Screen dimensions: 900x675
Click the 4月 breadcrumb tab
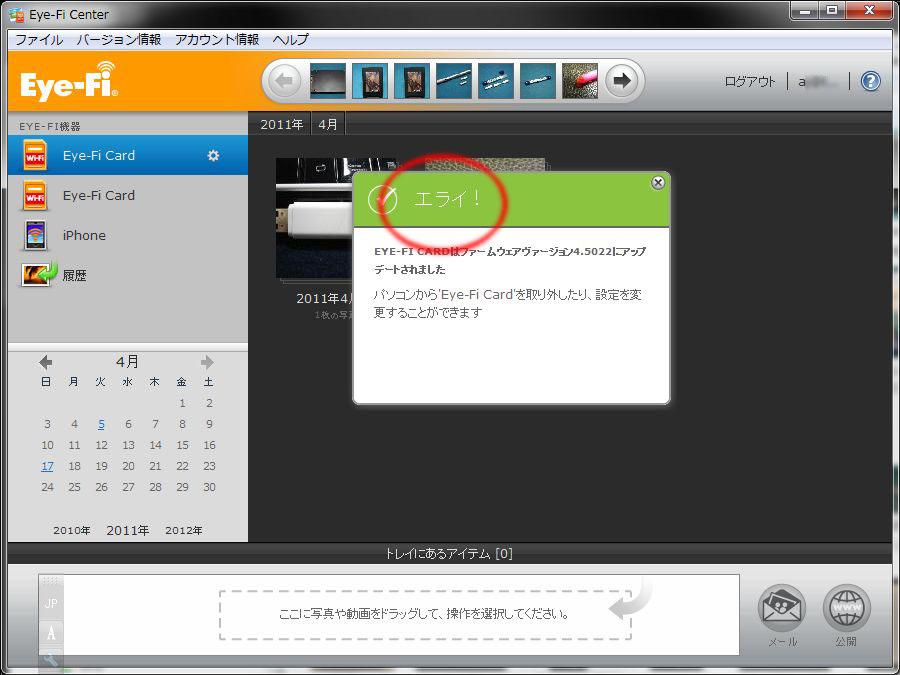328,124
